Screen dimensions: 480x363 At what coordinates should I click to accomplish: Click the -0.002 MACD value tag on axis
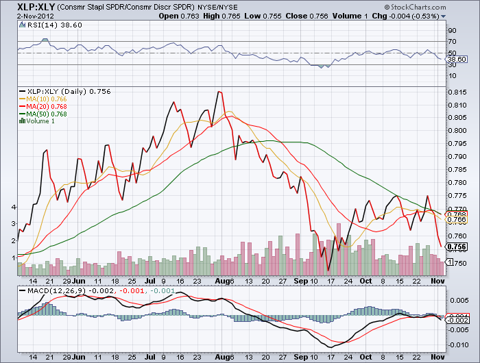pos(457,320)
